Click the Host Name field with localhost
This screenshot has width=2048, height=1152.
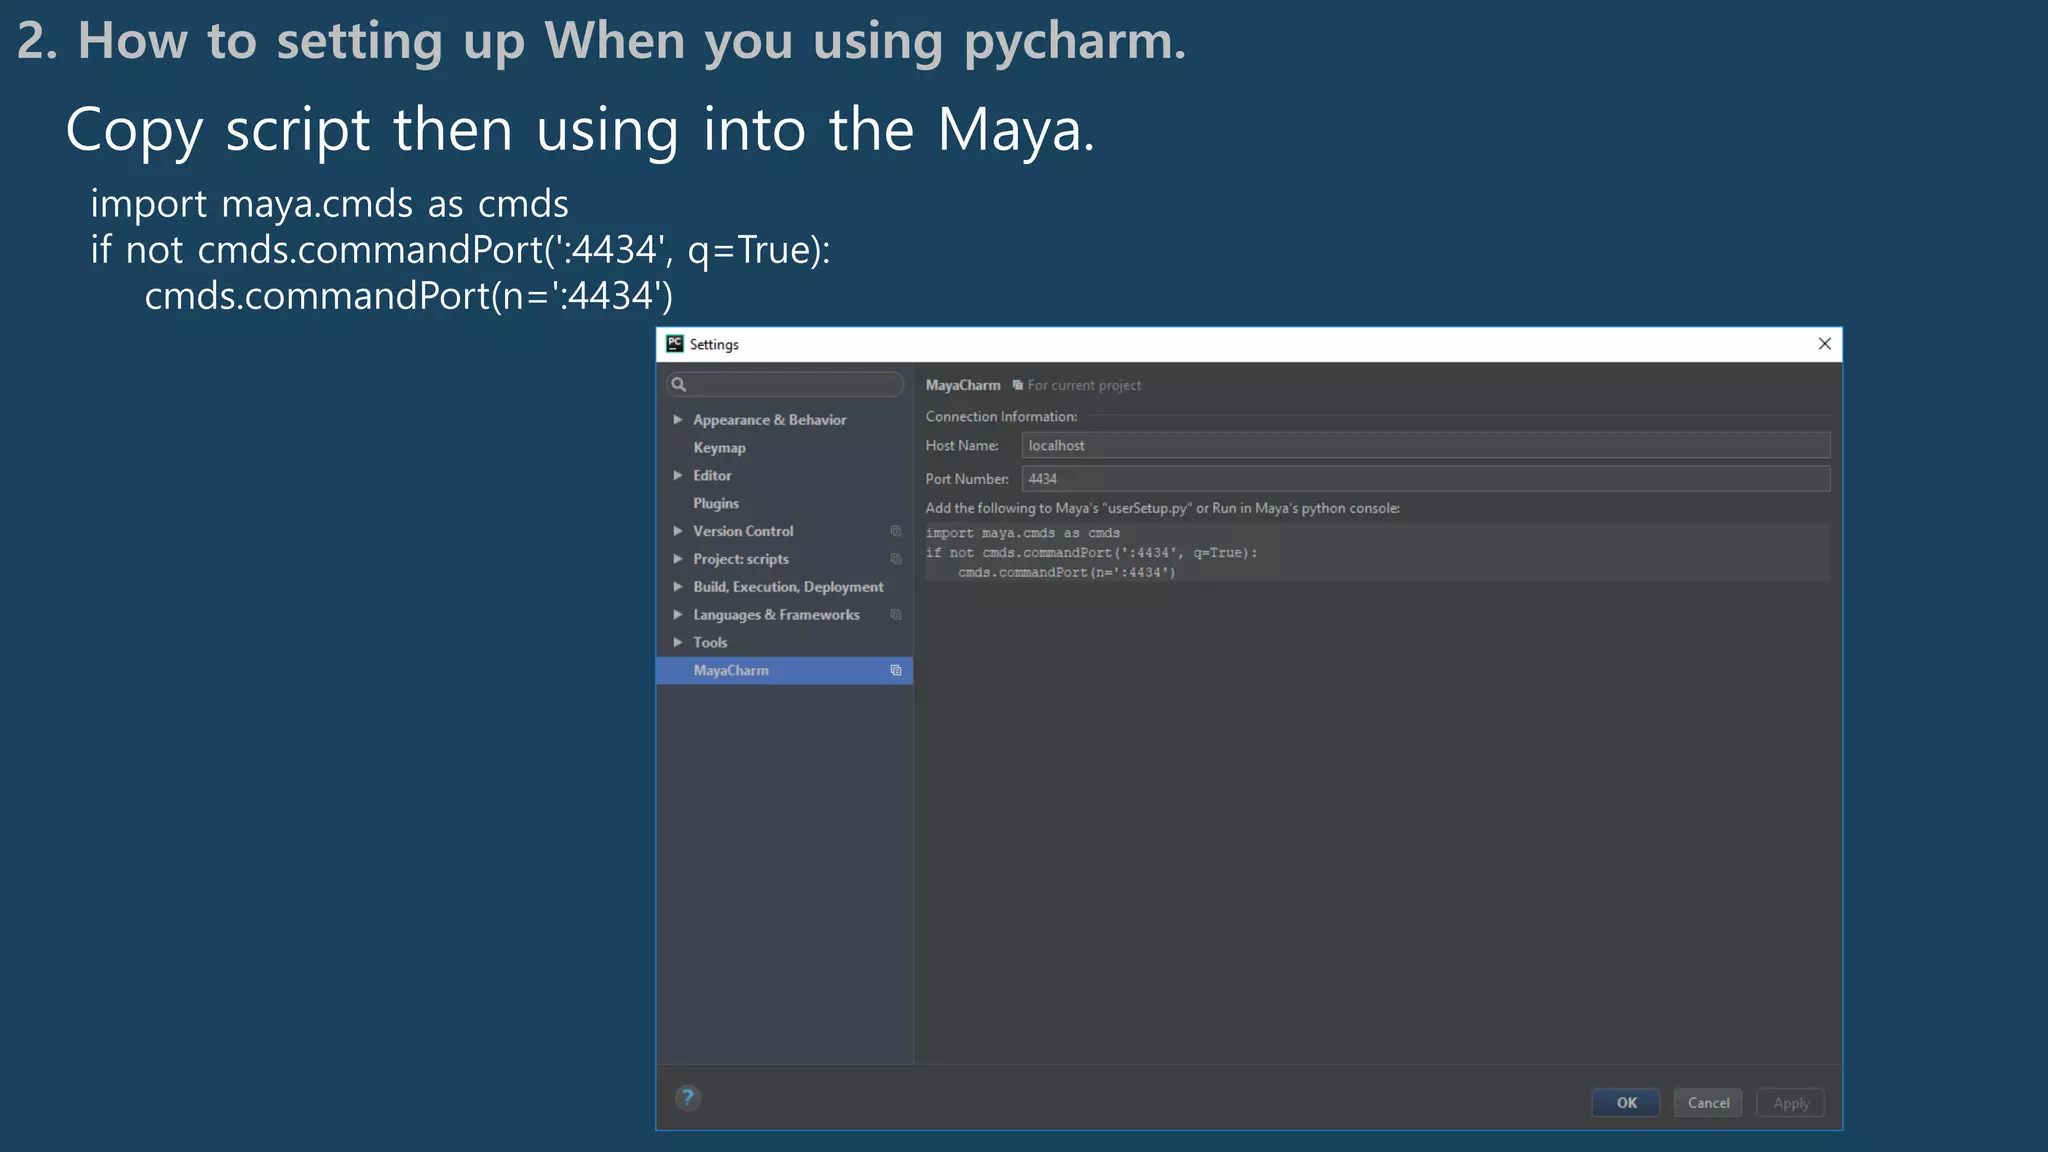point(1426,445)
